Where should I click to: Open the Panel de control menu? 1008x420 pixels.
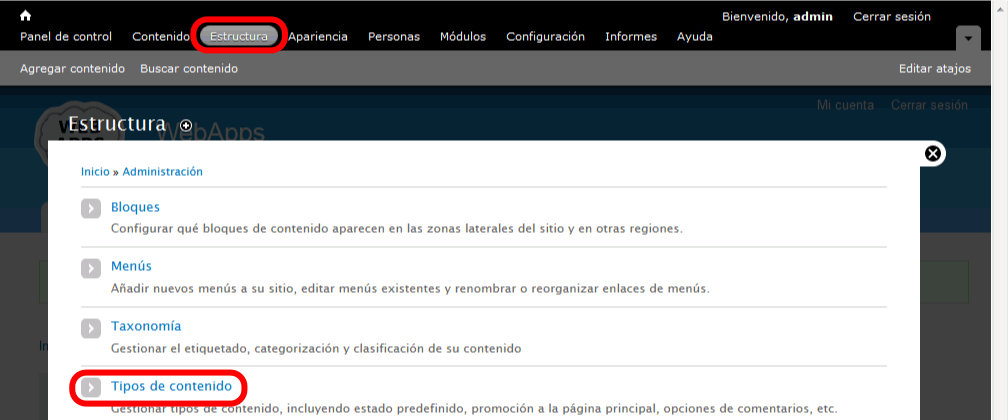tap(66, 37)
